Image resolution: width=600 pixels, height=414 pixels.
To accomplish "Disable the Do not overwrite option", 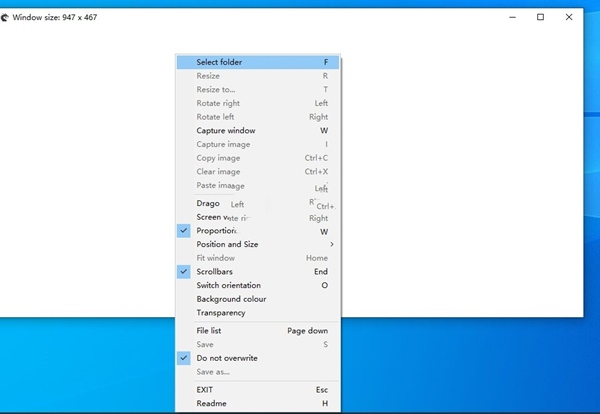I will 226,358.
